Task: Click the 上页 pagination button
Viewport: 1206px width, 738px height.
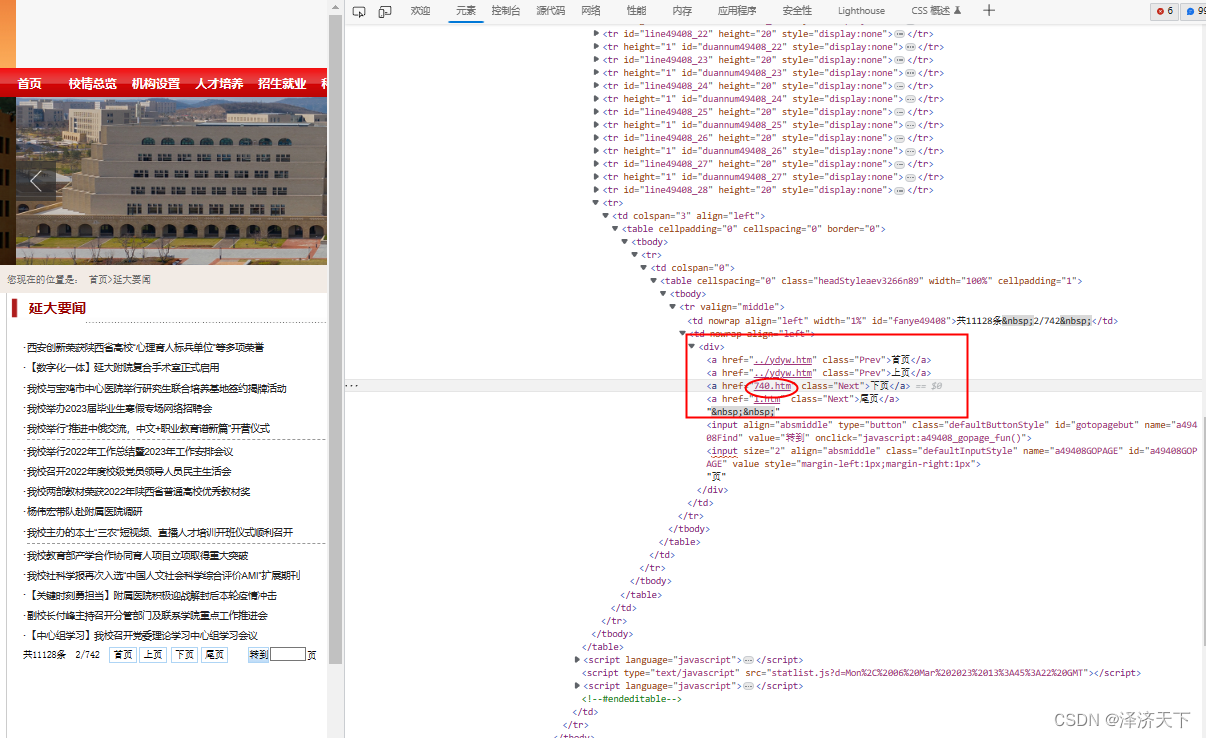Action: pyautogui.click(x=153, y=655)
